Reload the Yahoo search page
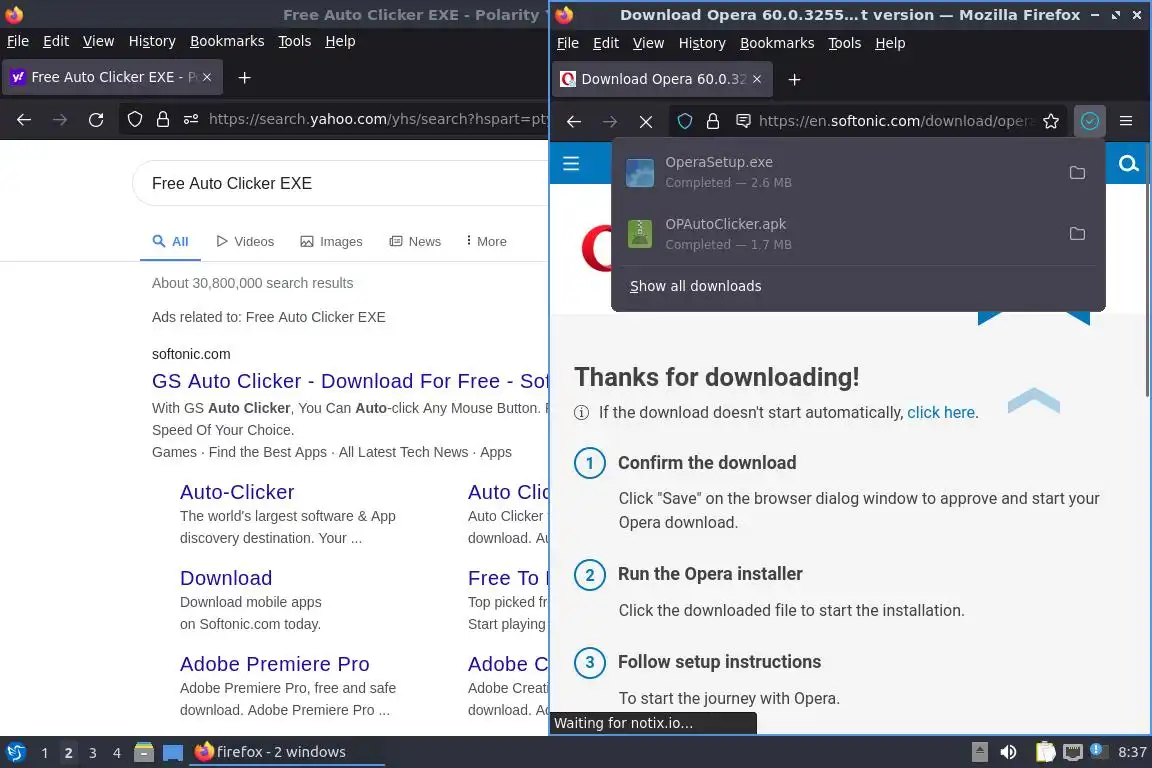The image size is (1152, 768). point(96,120)
